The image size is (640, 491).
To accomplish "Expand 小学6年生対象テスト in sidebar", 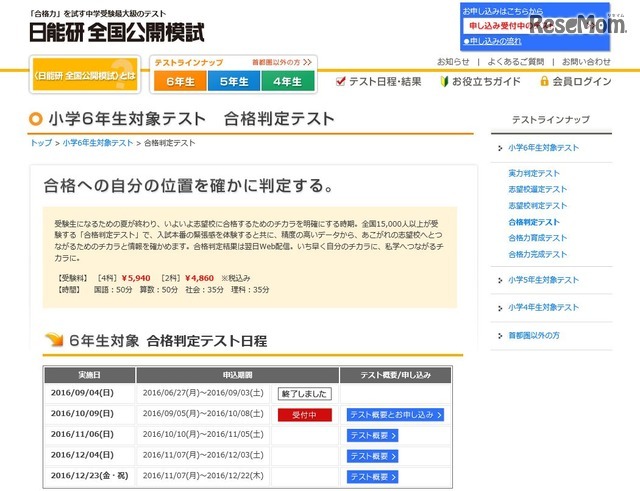I will [x=543, y=148].
